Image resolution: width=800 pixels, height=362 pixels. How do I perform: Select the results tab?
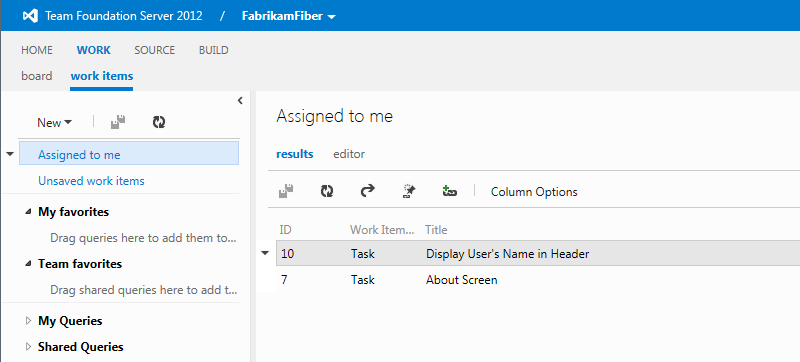[294, 154]
